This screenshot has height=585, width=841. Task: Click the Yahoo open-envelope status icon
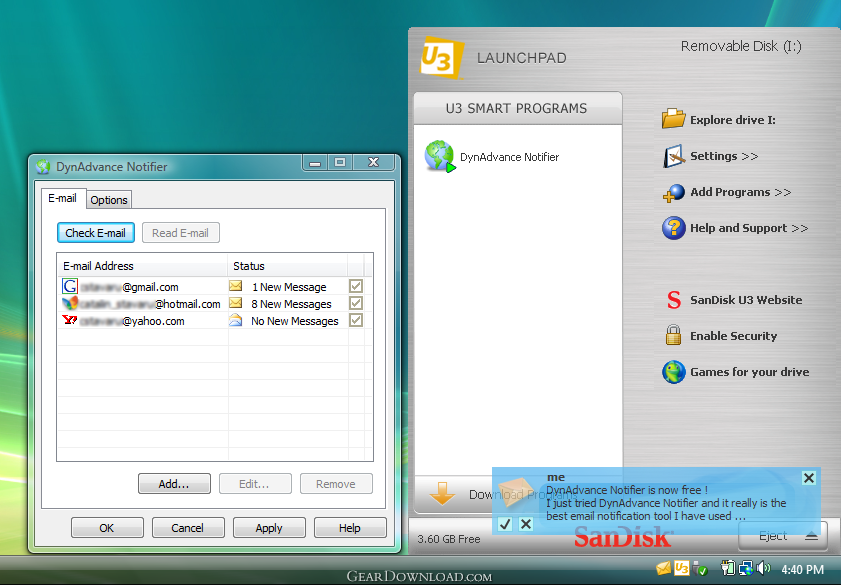(x=235, y=321)
